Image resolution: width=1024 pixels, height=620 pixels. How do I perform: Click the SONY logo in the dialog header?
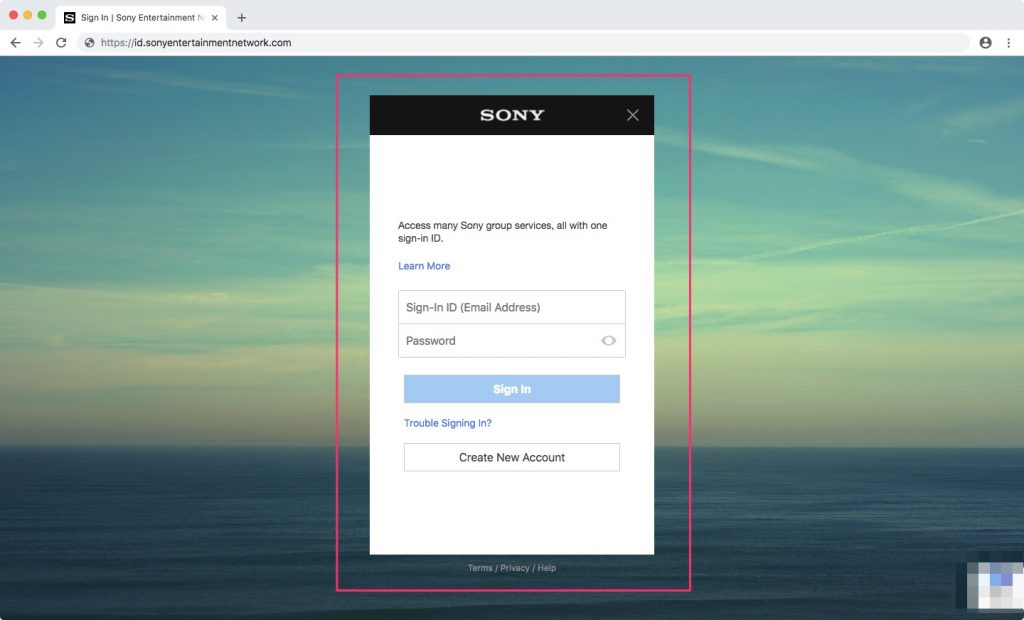[511, 114]
